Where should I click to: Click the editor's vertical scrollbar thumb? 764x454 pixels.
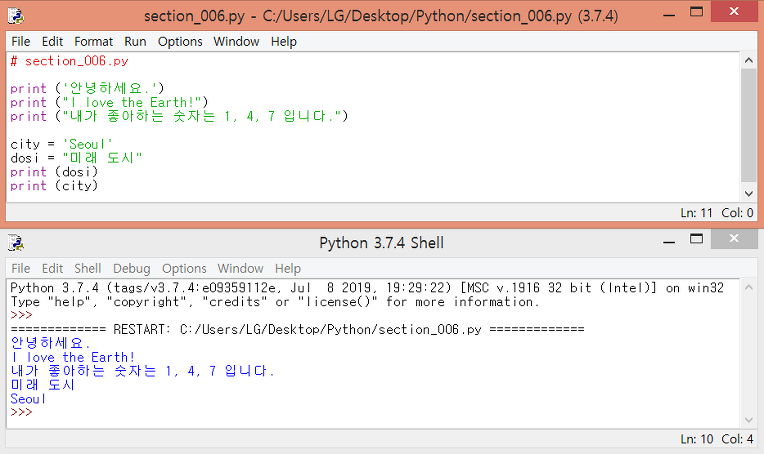click(x=749, y=125)
